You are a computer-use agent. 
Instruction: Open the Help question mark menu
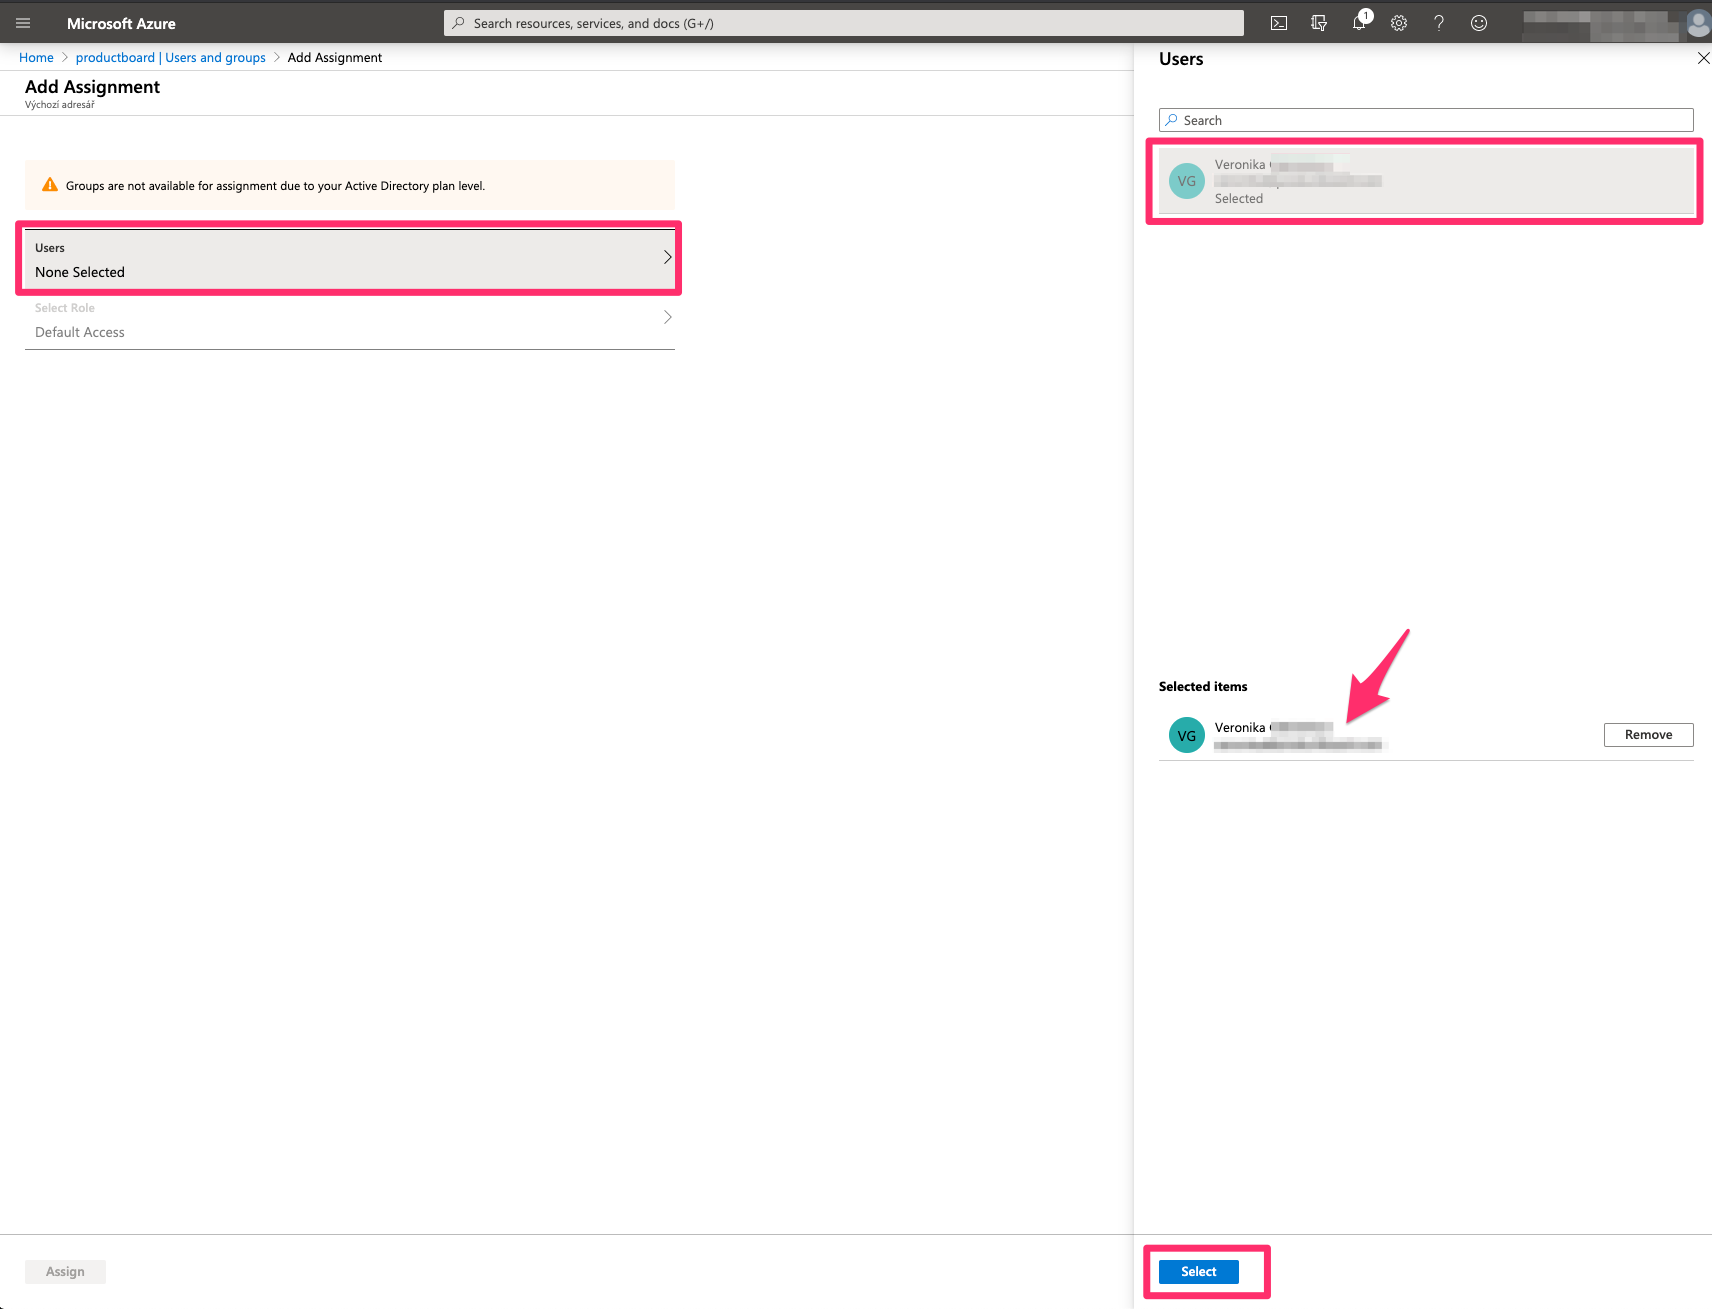click(x=1438, y=23)
